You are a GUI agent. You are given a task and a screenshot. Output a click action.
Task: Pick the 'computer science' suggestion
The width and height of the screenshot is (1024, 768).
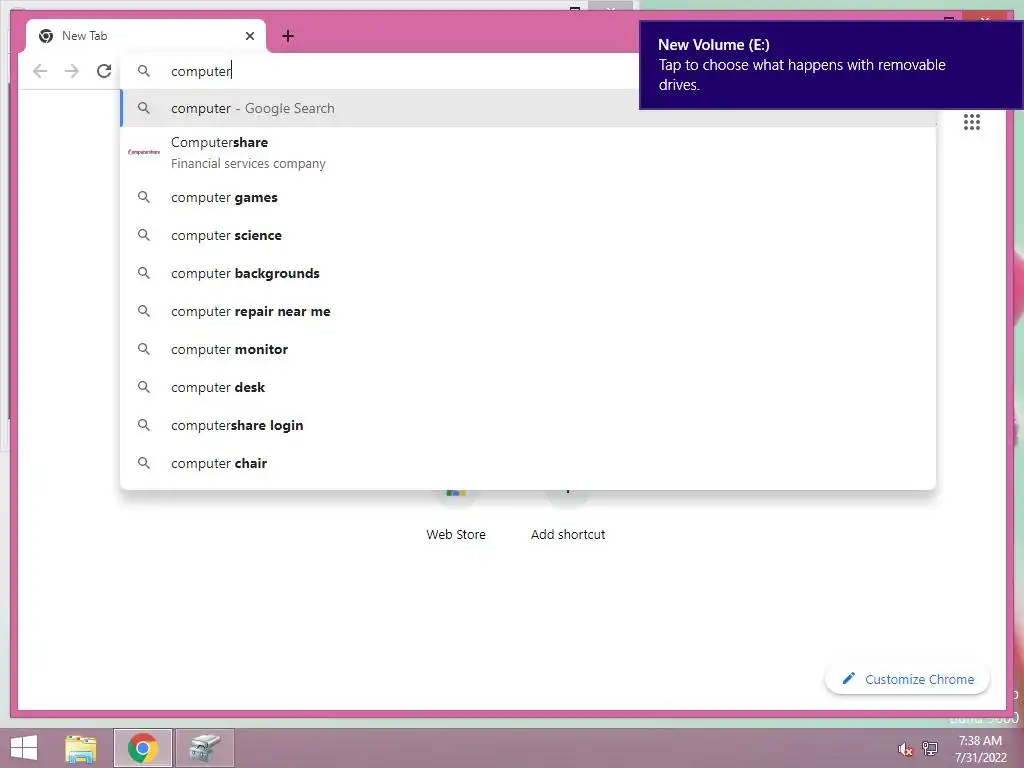tap(528, 235)
